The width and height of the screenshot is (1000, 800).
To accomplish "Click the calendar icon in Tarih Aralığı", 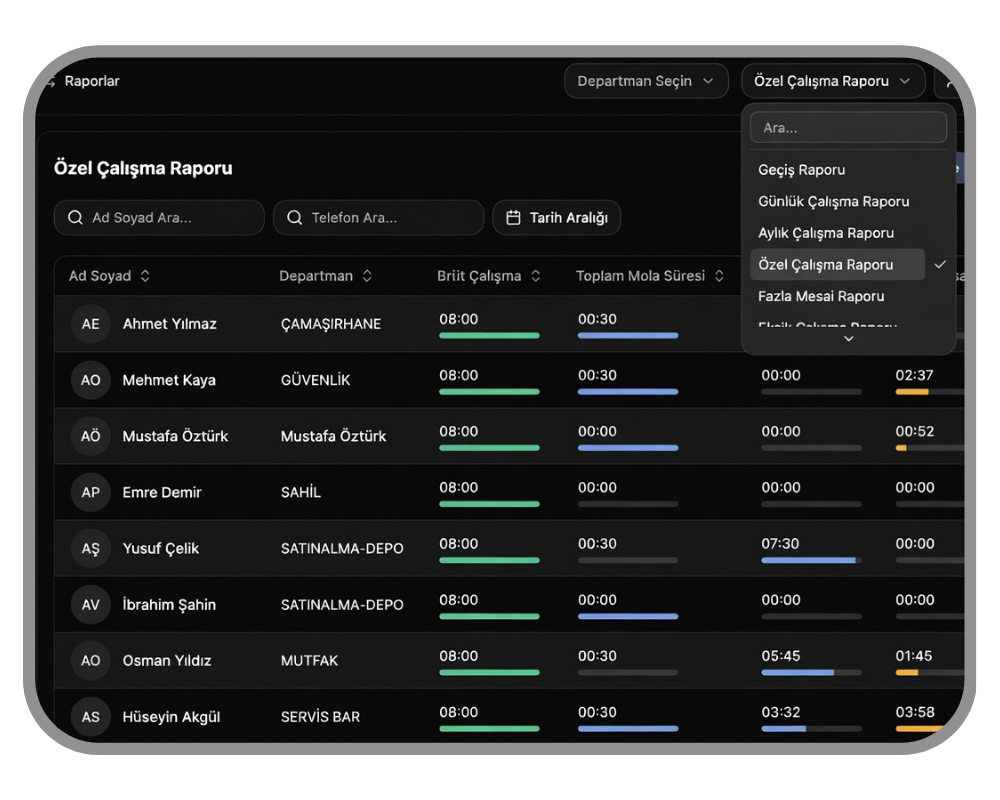I will [x=513, y=218].
